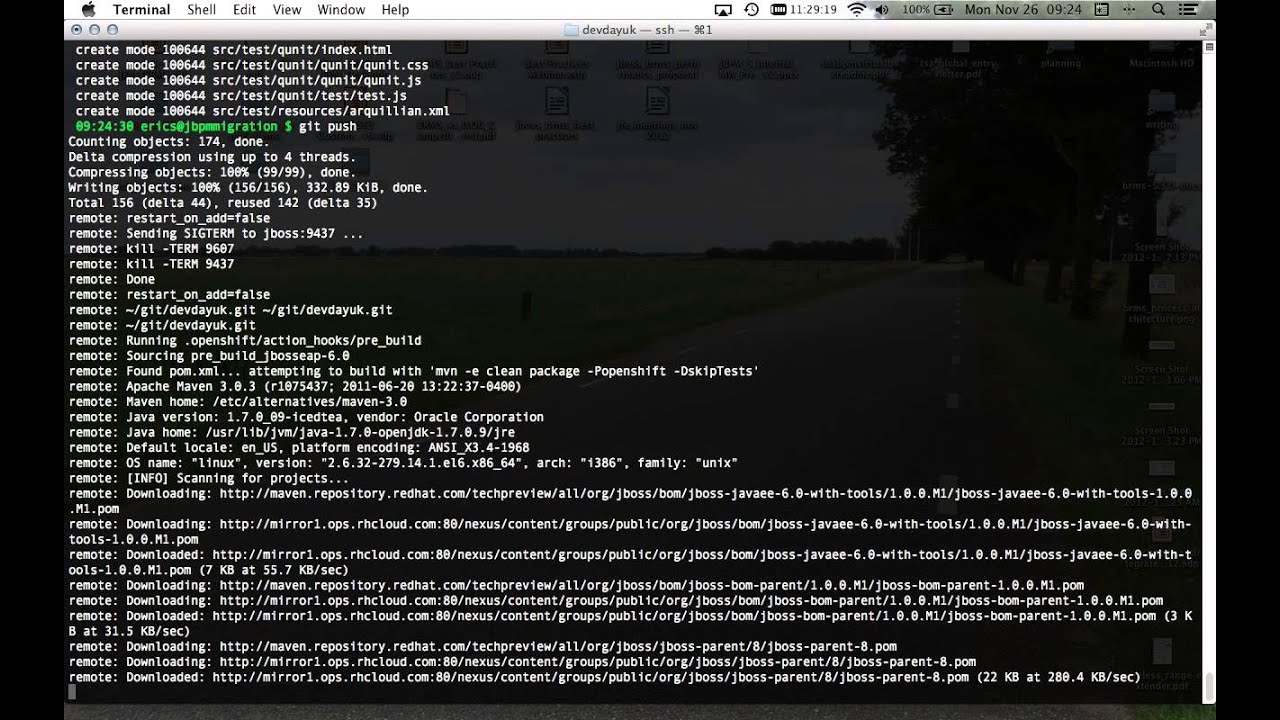Open the volume control icon
Viewport: 1280px width, 720px height.
point(883,10)
